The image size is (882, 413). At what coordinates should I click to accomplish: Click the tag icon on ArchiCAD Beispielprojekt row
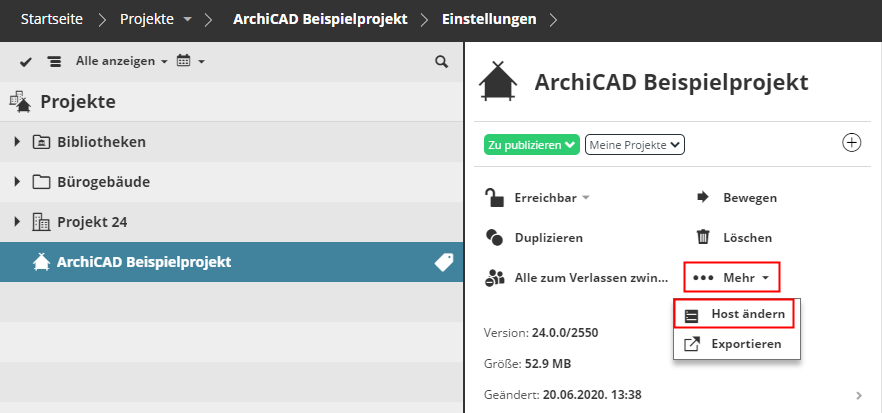point(443,262)
